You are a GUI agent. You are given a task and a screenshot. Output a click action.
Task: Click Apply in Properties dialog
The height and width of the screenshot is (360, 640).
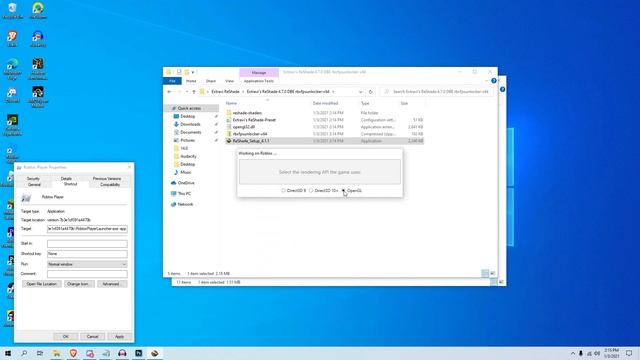pyautogui.click(x=119, y=337)
